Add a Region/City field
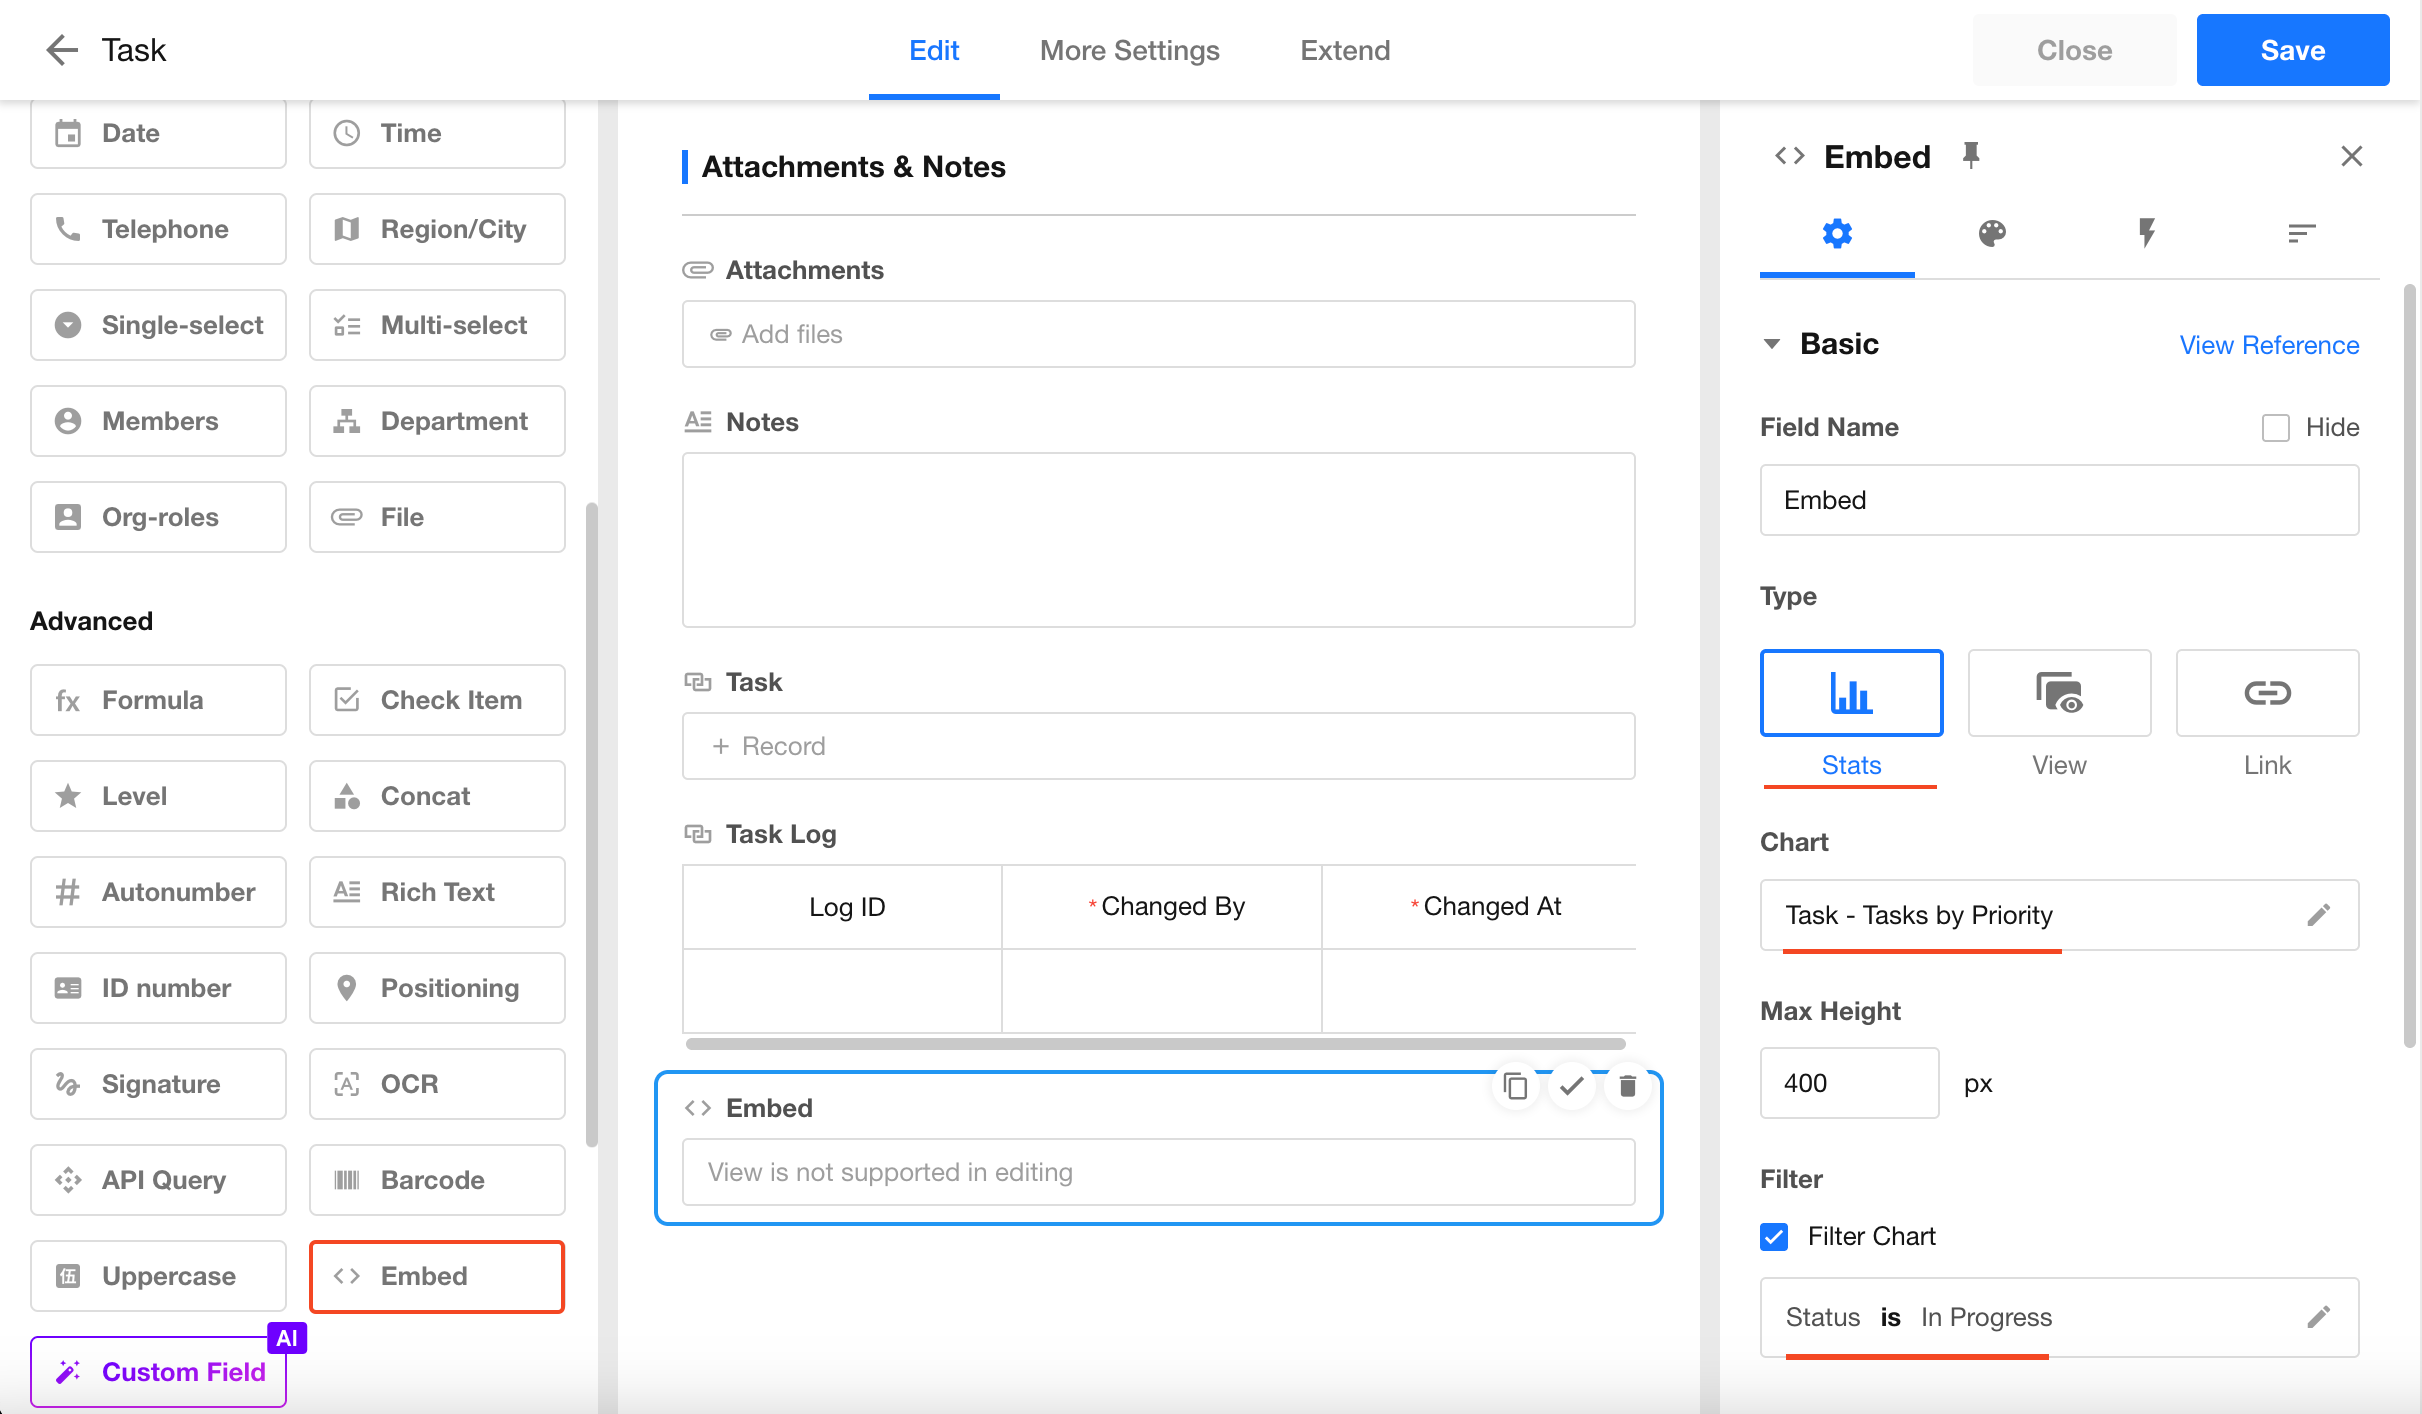 (x=437, y=229)
